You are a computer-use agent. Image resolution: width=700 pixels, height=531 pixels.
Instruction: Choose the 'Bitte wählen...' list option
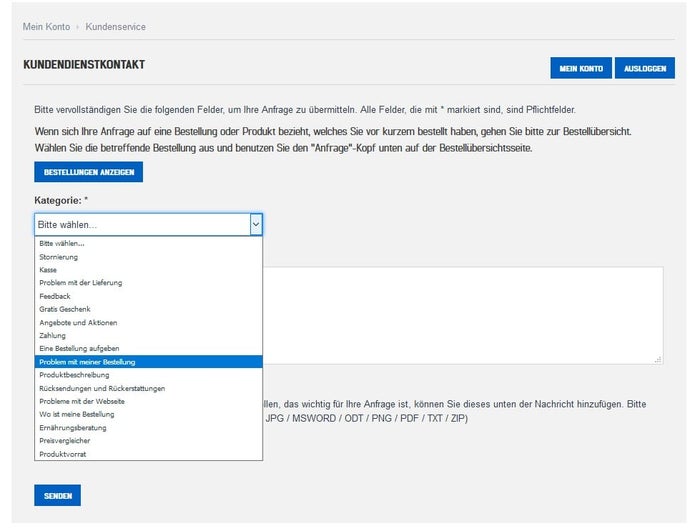pos(148,244)
